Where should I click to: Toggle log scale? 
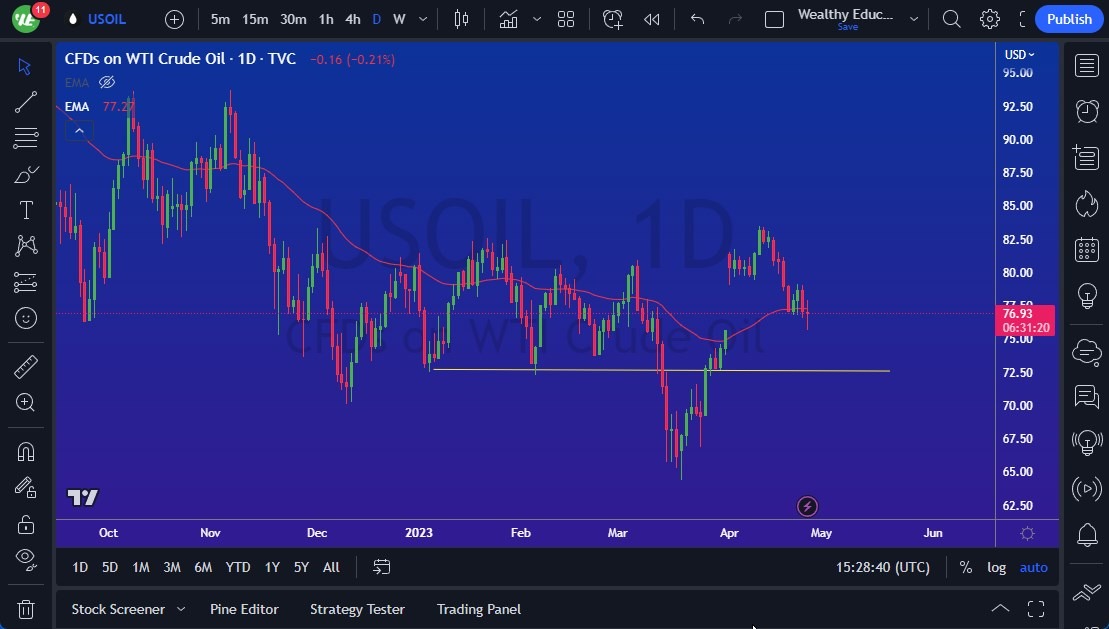tap(996, 567)
